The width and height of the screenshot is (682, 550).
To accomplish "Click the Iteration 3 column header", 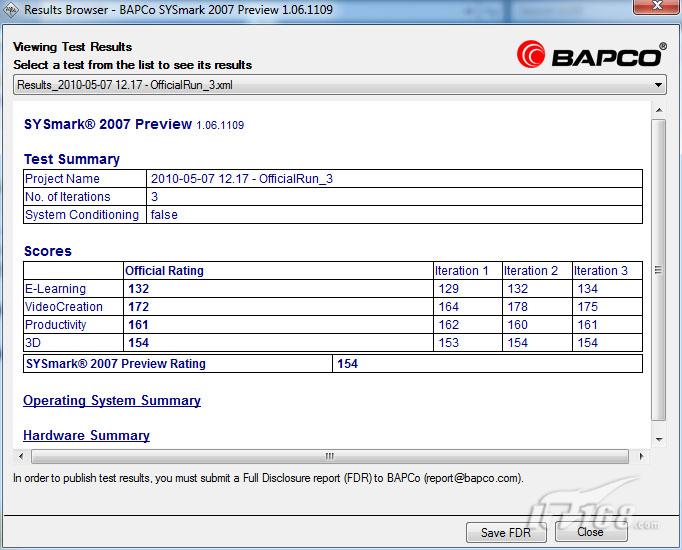I will pyautogui.click(x=601, y=270).
